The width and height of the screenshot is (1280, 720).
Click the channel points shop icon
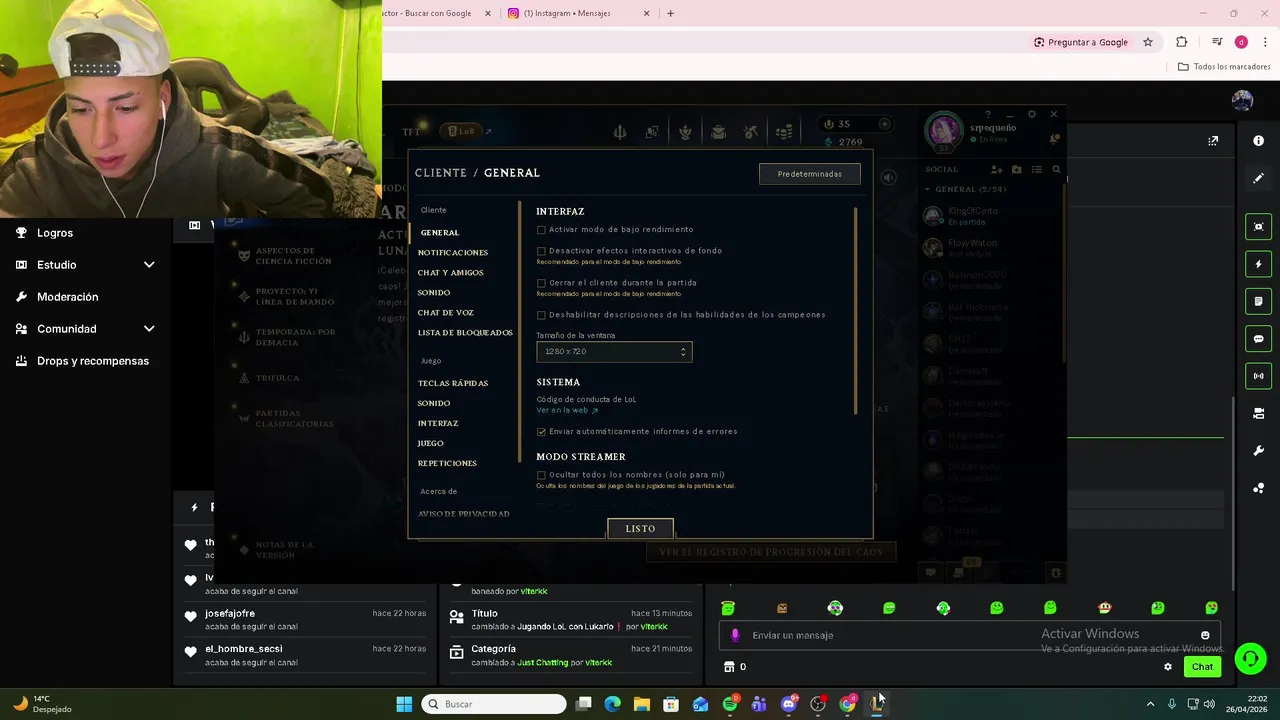click(x=729, y=667)
